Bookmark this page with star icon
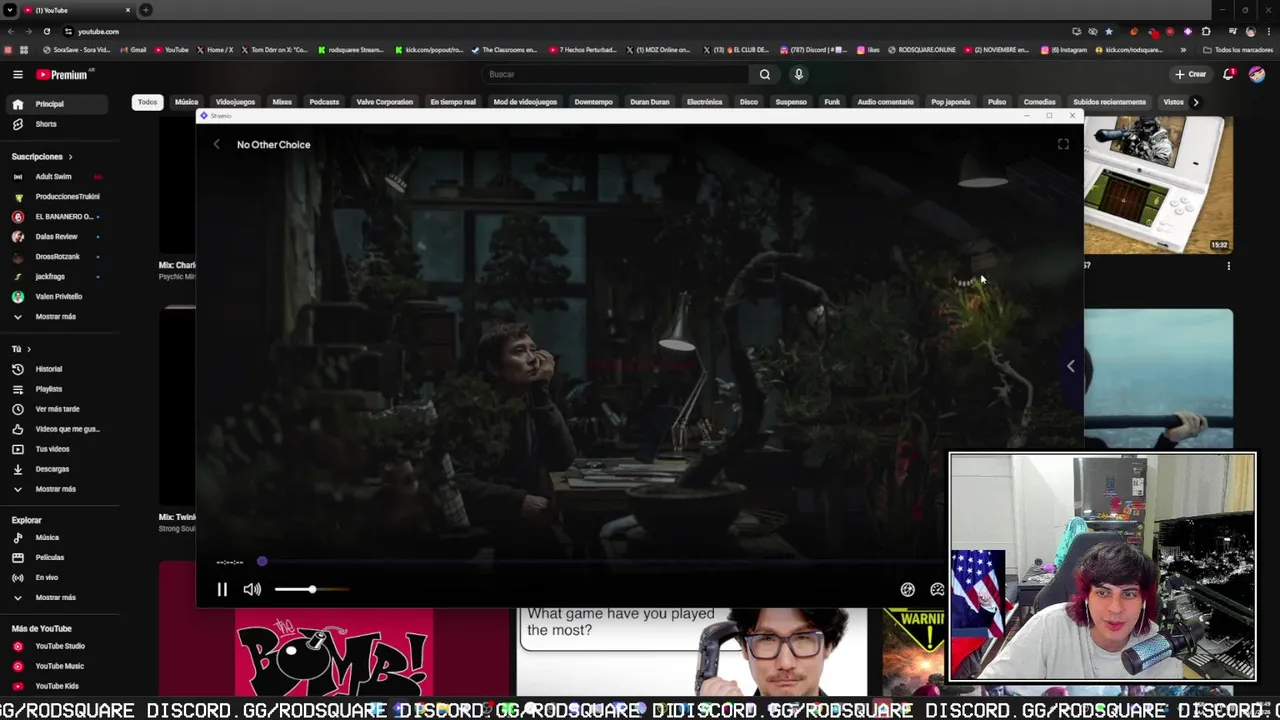Screen dimensions: 1280x720 pyautogui.click(x=1108, y=31)
